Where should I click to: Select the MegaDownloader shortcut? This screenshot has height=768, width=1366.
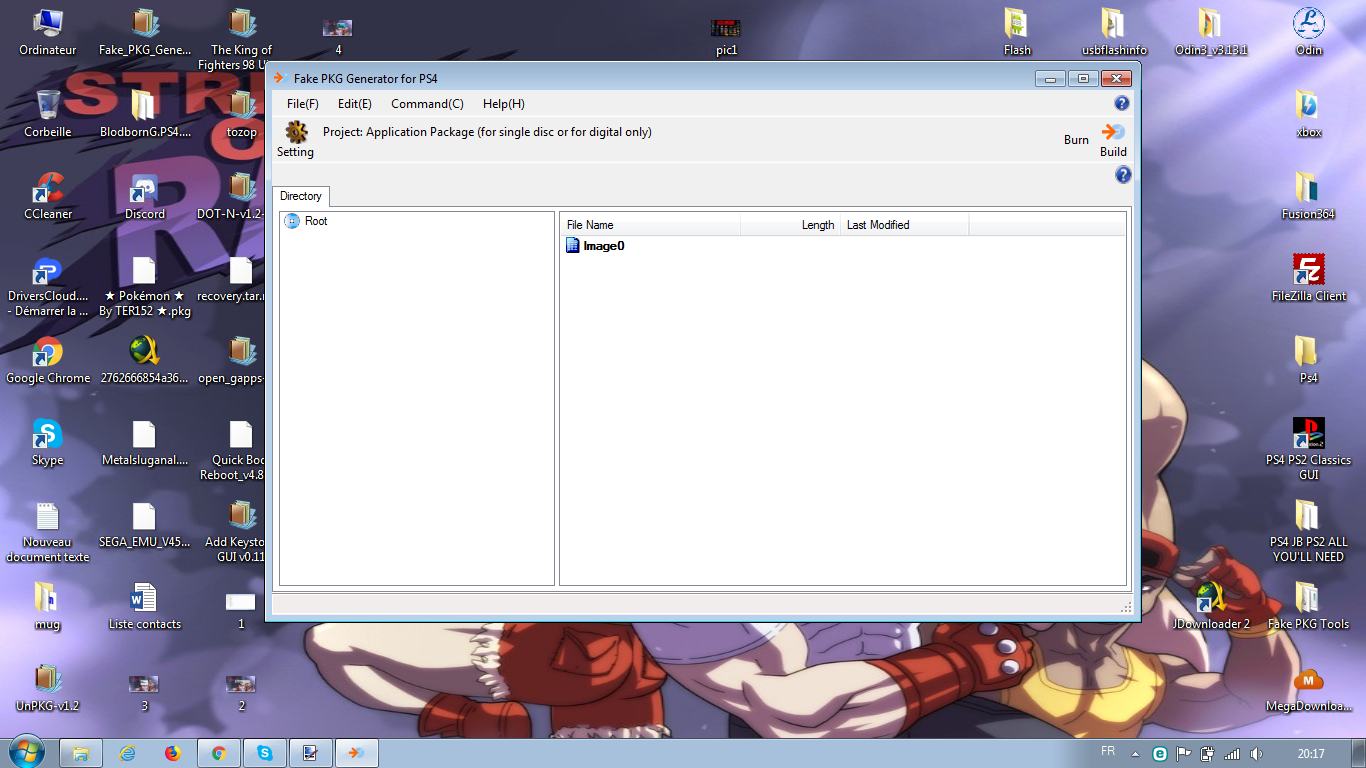pyautogui.click(x=1308, y=688)
